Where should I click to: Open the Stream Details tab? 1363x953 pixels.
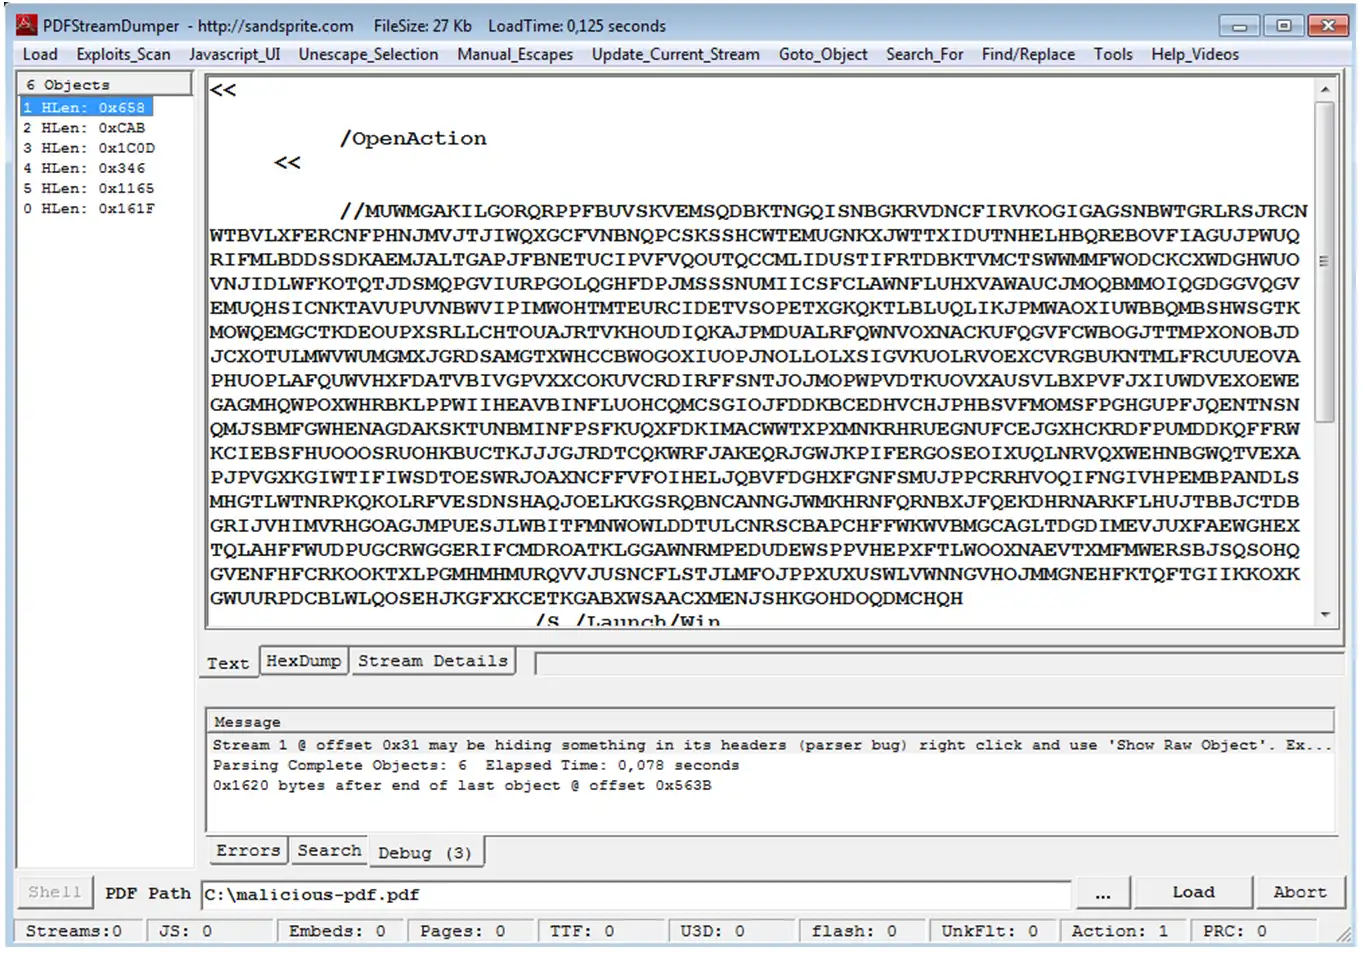[433, 661]
